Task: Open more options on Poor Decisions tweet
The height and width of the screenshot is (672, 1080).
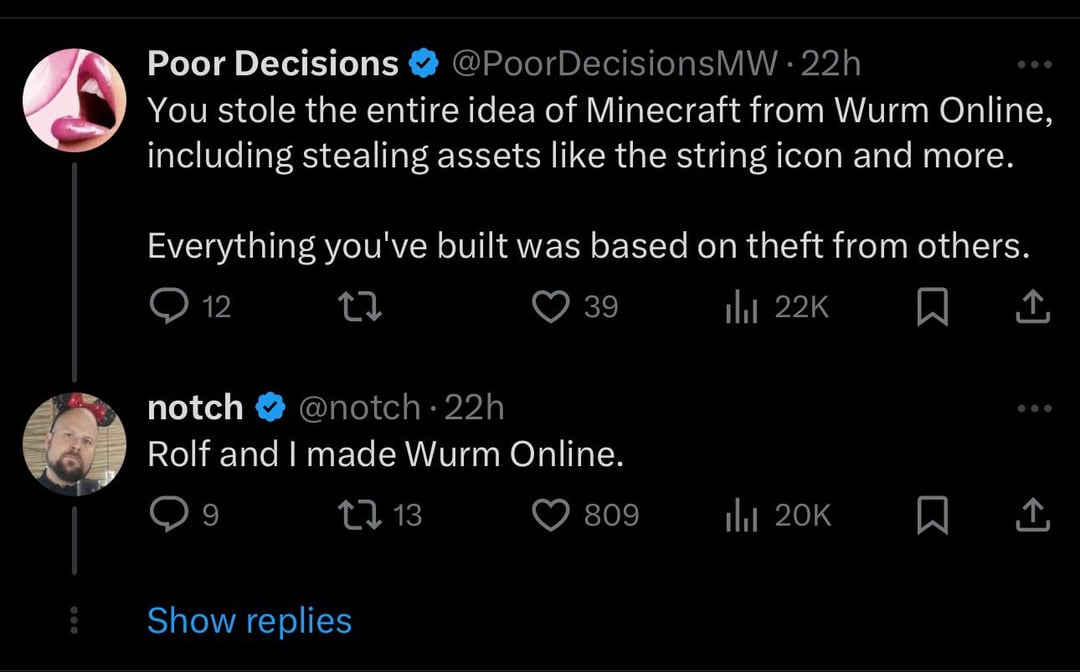Action: coord(1035,65)
